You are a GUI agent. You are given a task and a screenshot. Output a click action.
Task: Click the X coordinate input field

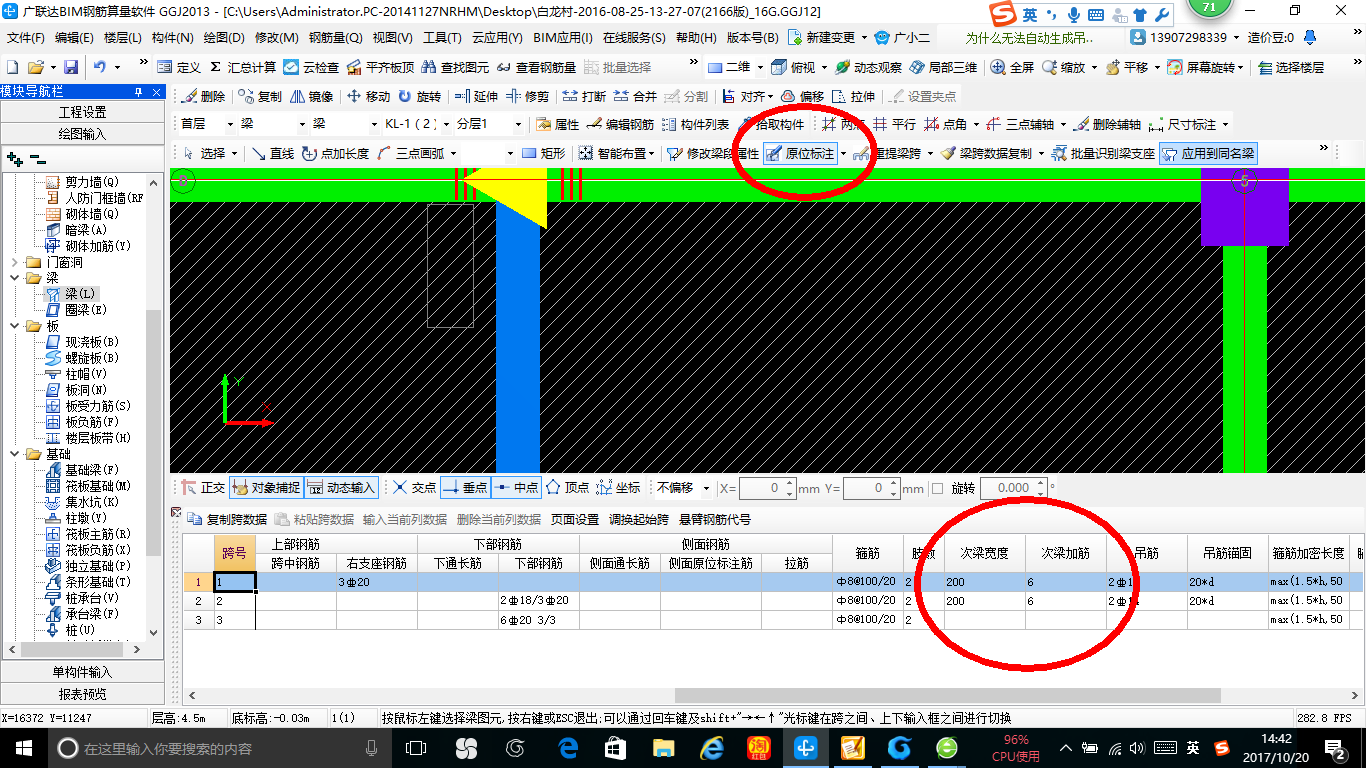click(767, 488)
